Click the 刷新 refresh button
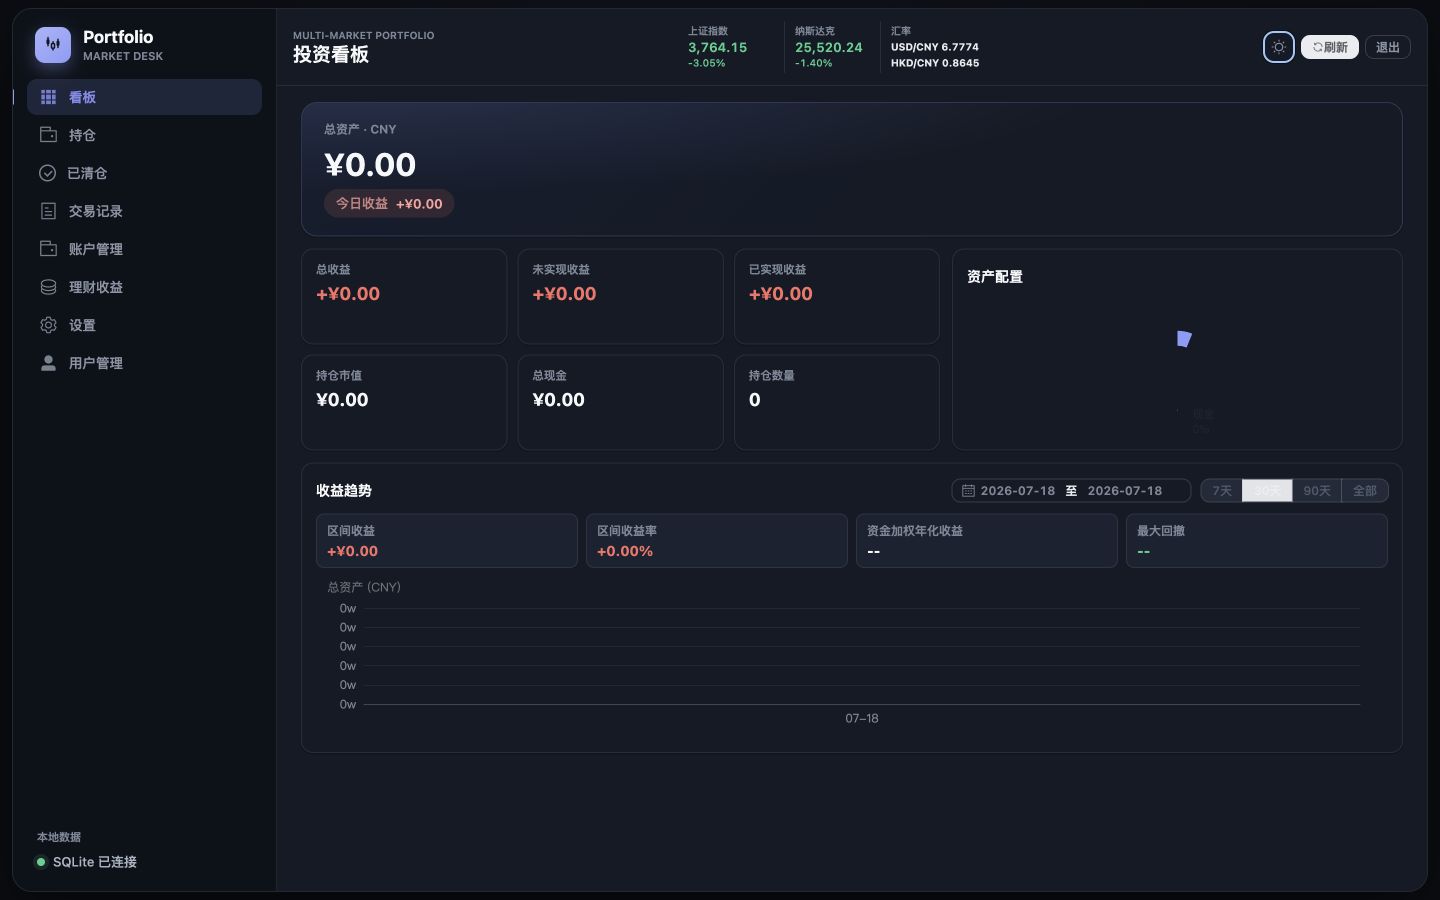Screen dimensions: 1440x900 1330,47
